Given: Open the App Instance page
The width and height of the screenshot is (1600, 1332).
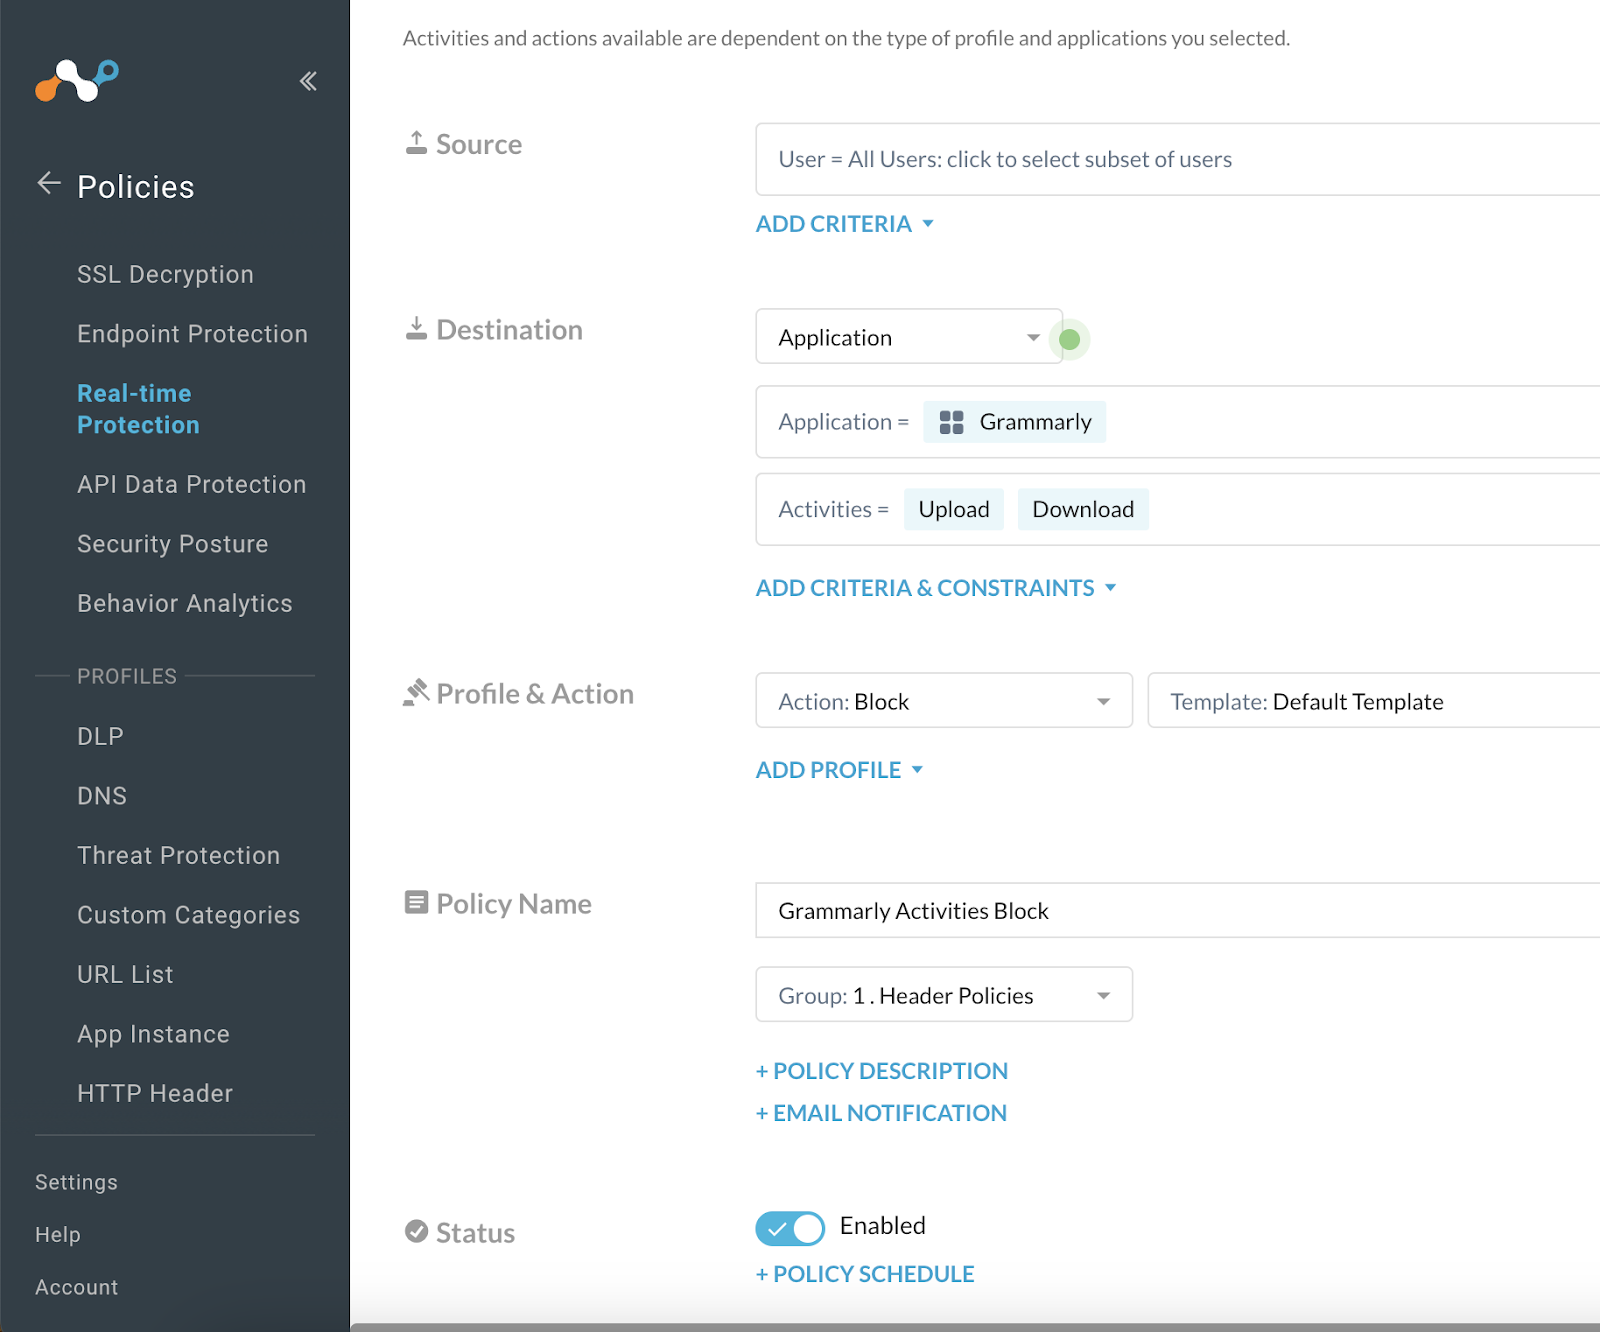Looking at the screenshot, I should [x=154, y=1034].
